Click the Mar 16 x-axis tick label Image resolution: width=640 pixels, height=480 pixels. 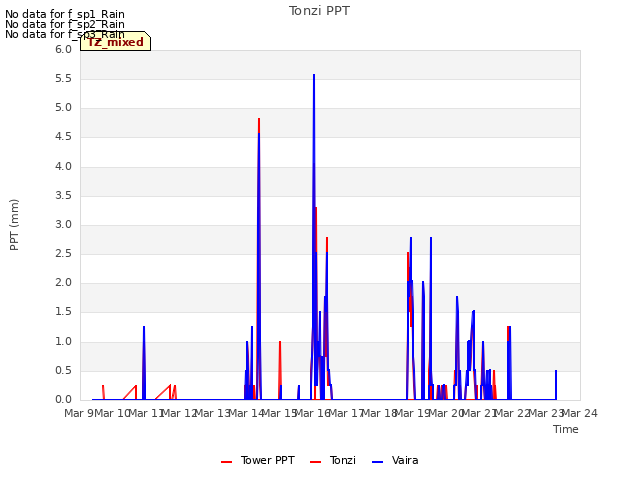(313, 413)
